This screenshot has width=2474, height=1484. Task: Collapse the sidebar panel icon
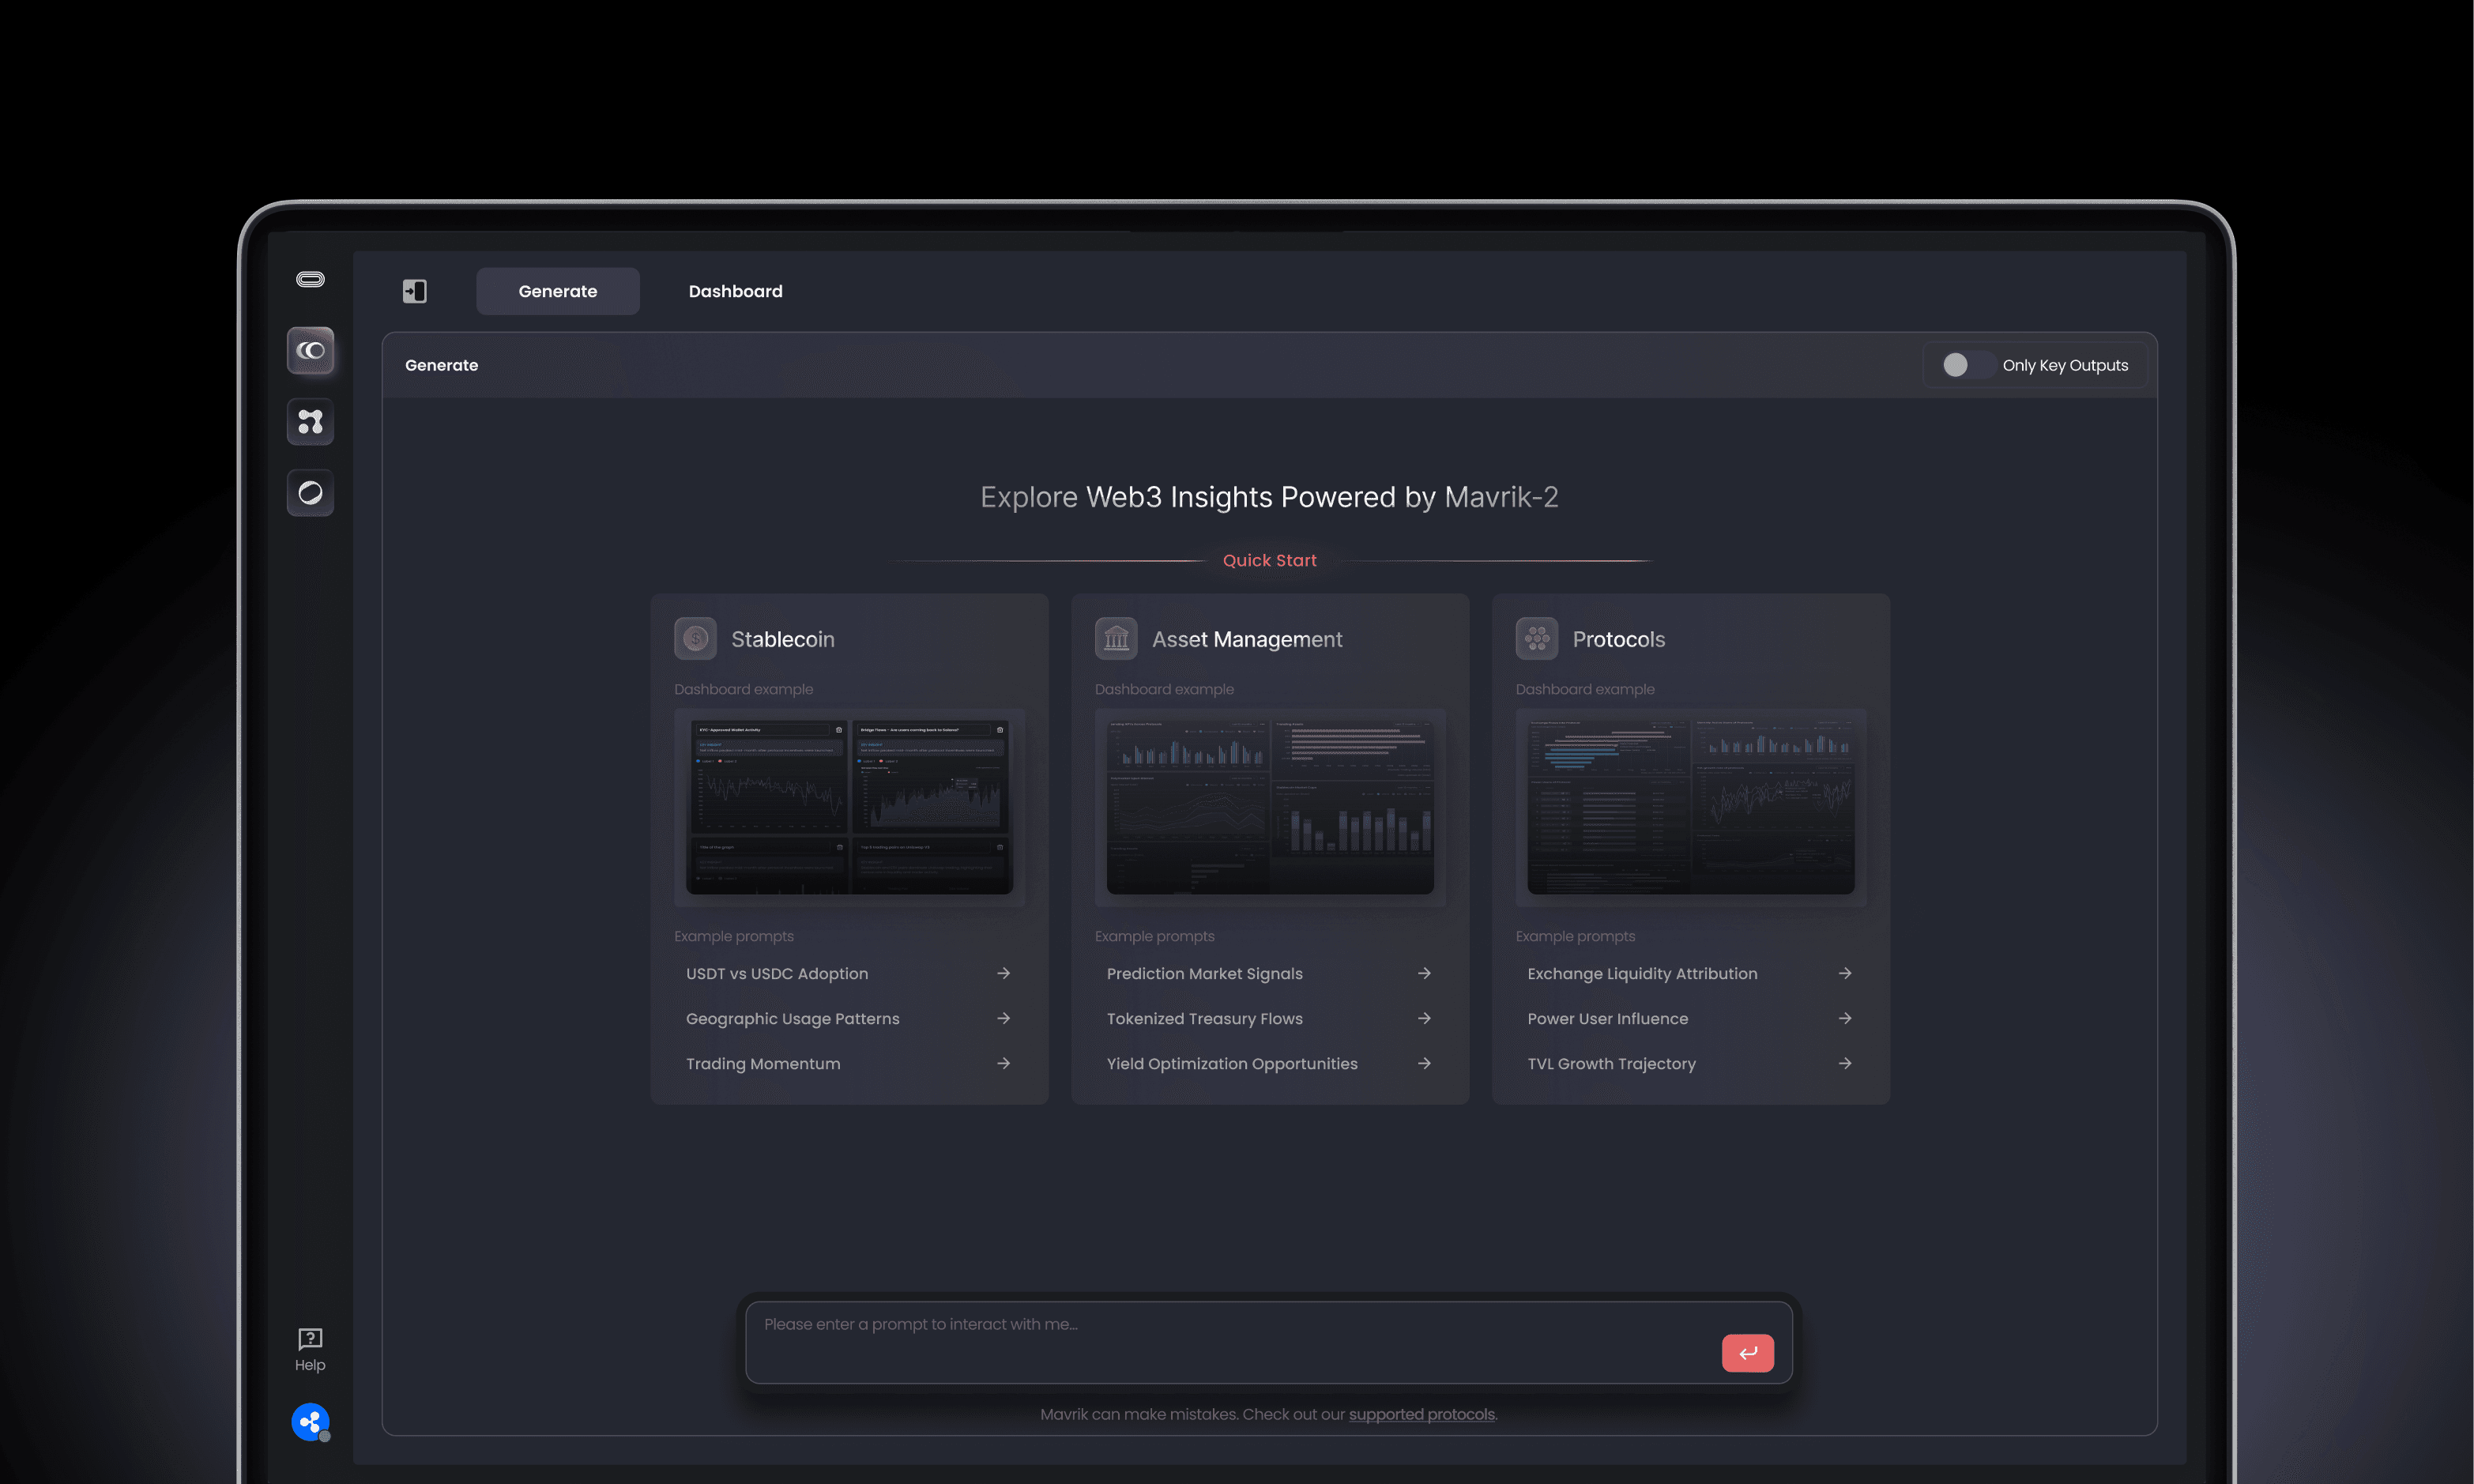point(414,291)
